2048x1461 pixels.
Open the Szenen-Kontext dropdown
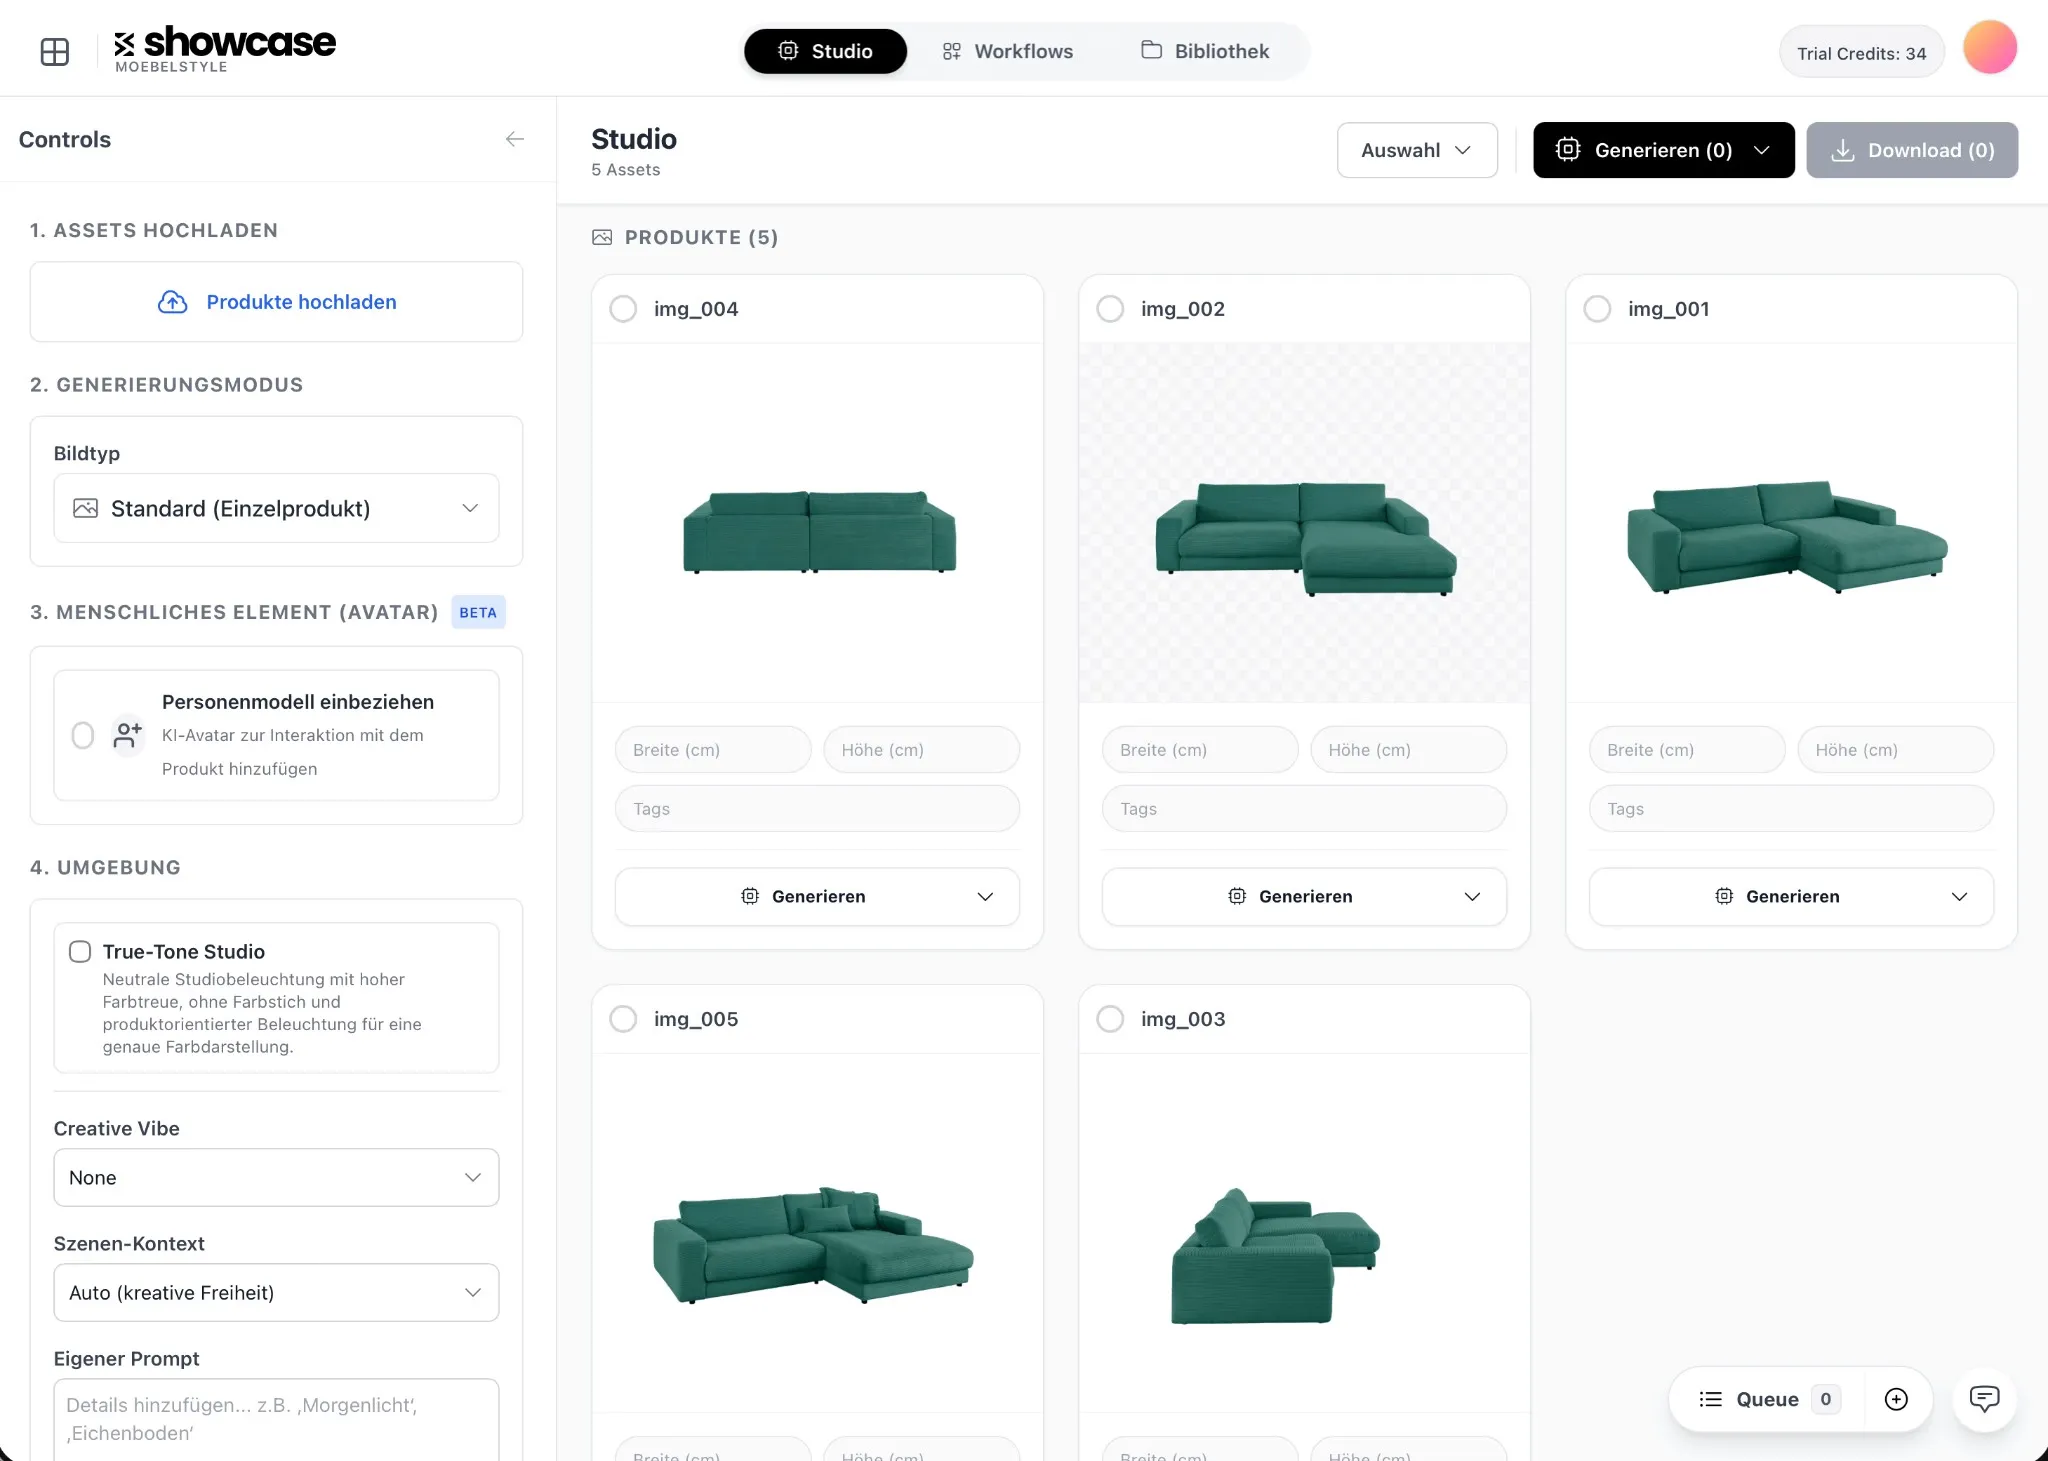276,1292
